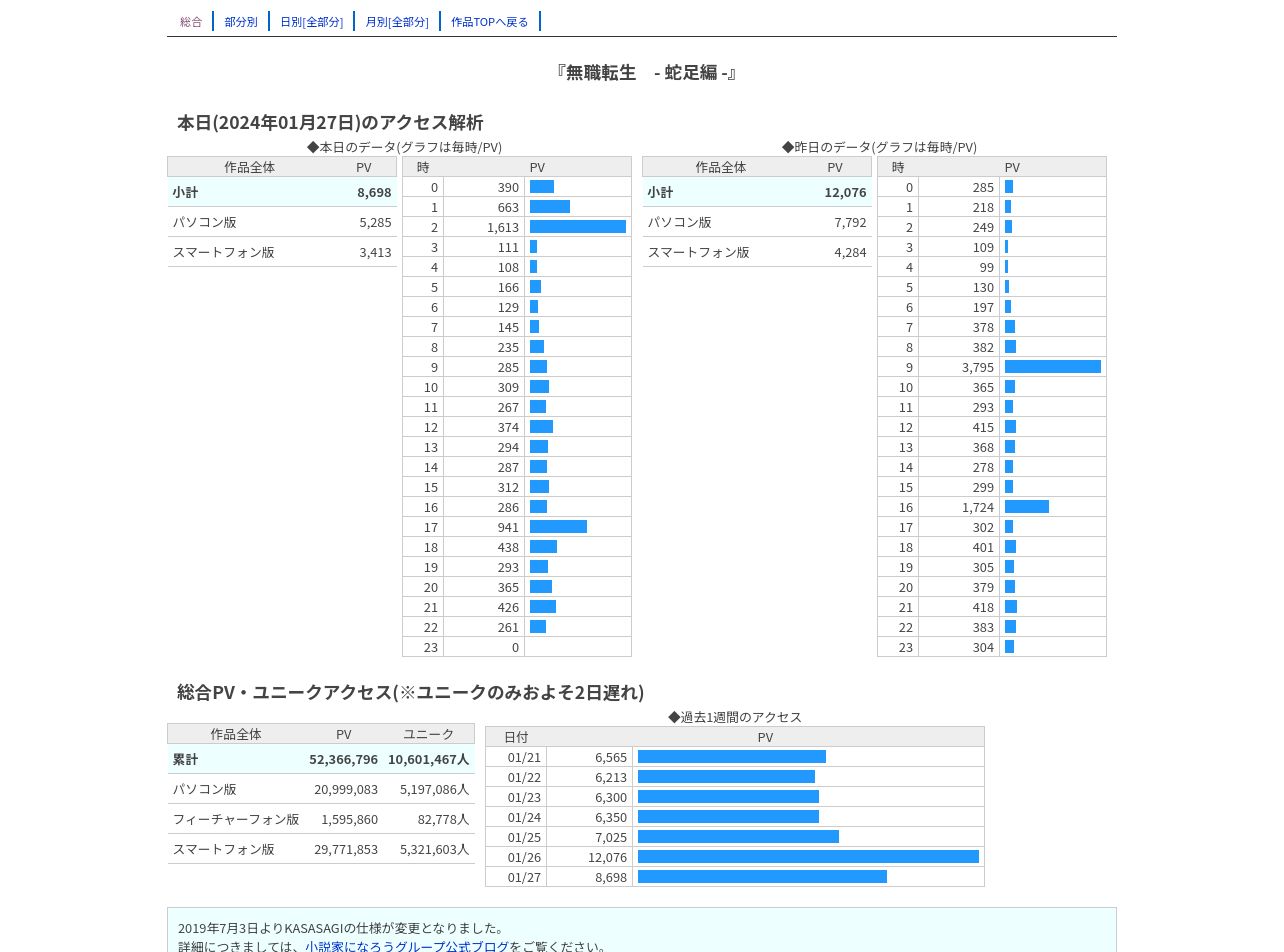Select the パソコン版 unique 5,197,086人
1284x952 pixels.
point(434,789)
